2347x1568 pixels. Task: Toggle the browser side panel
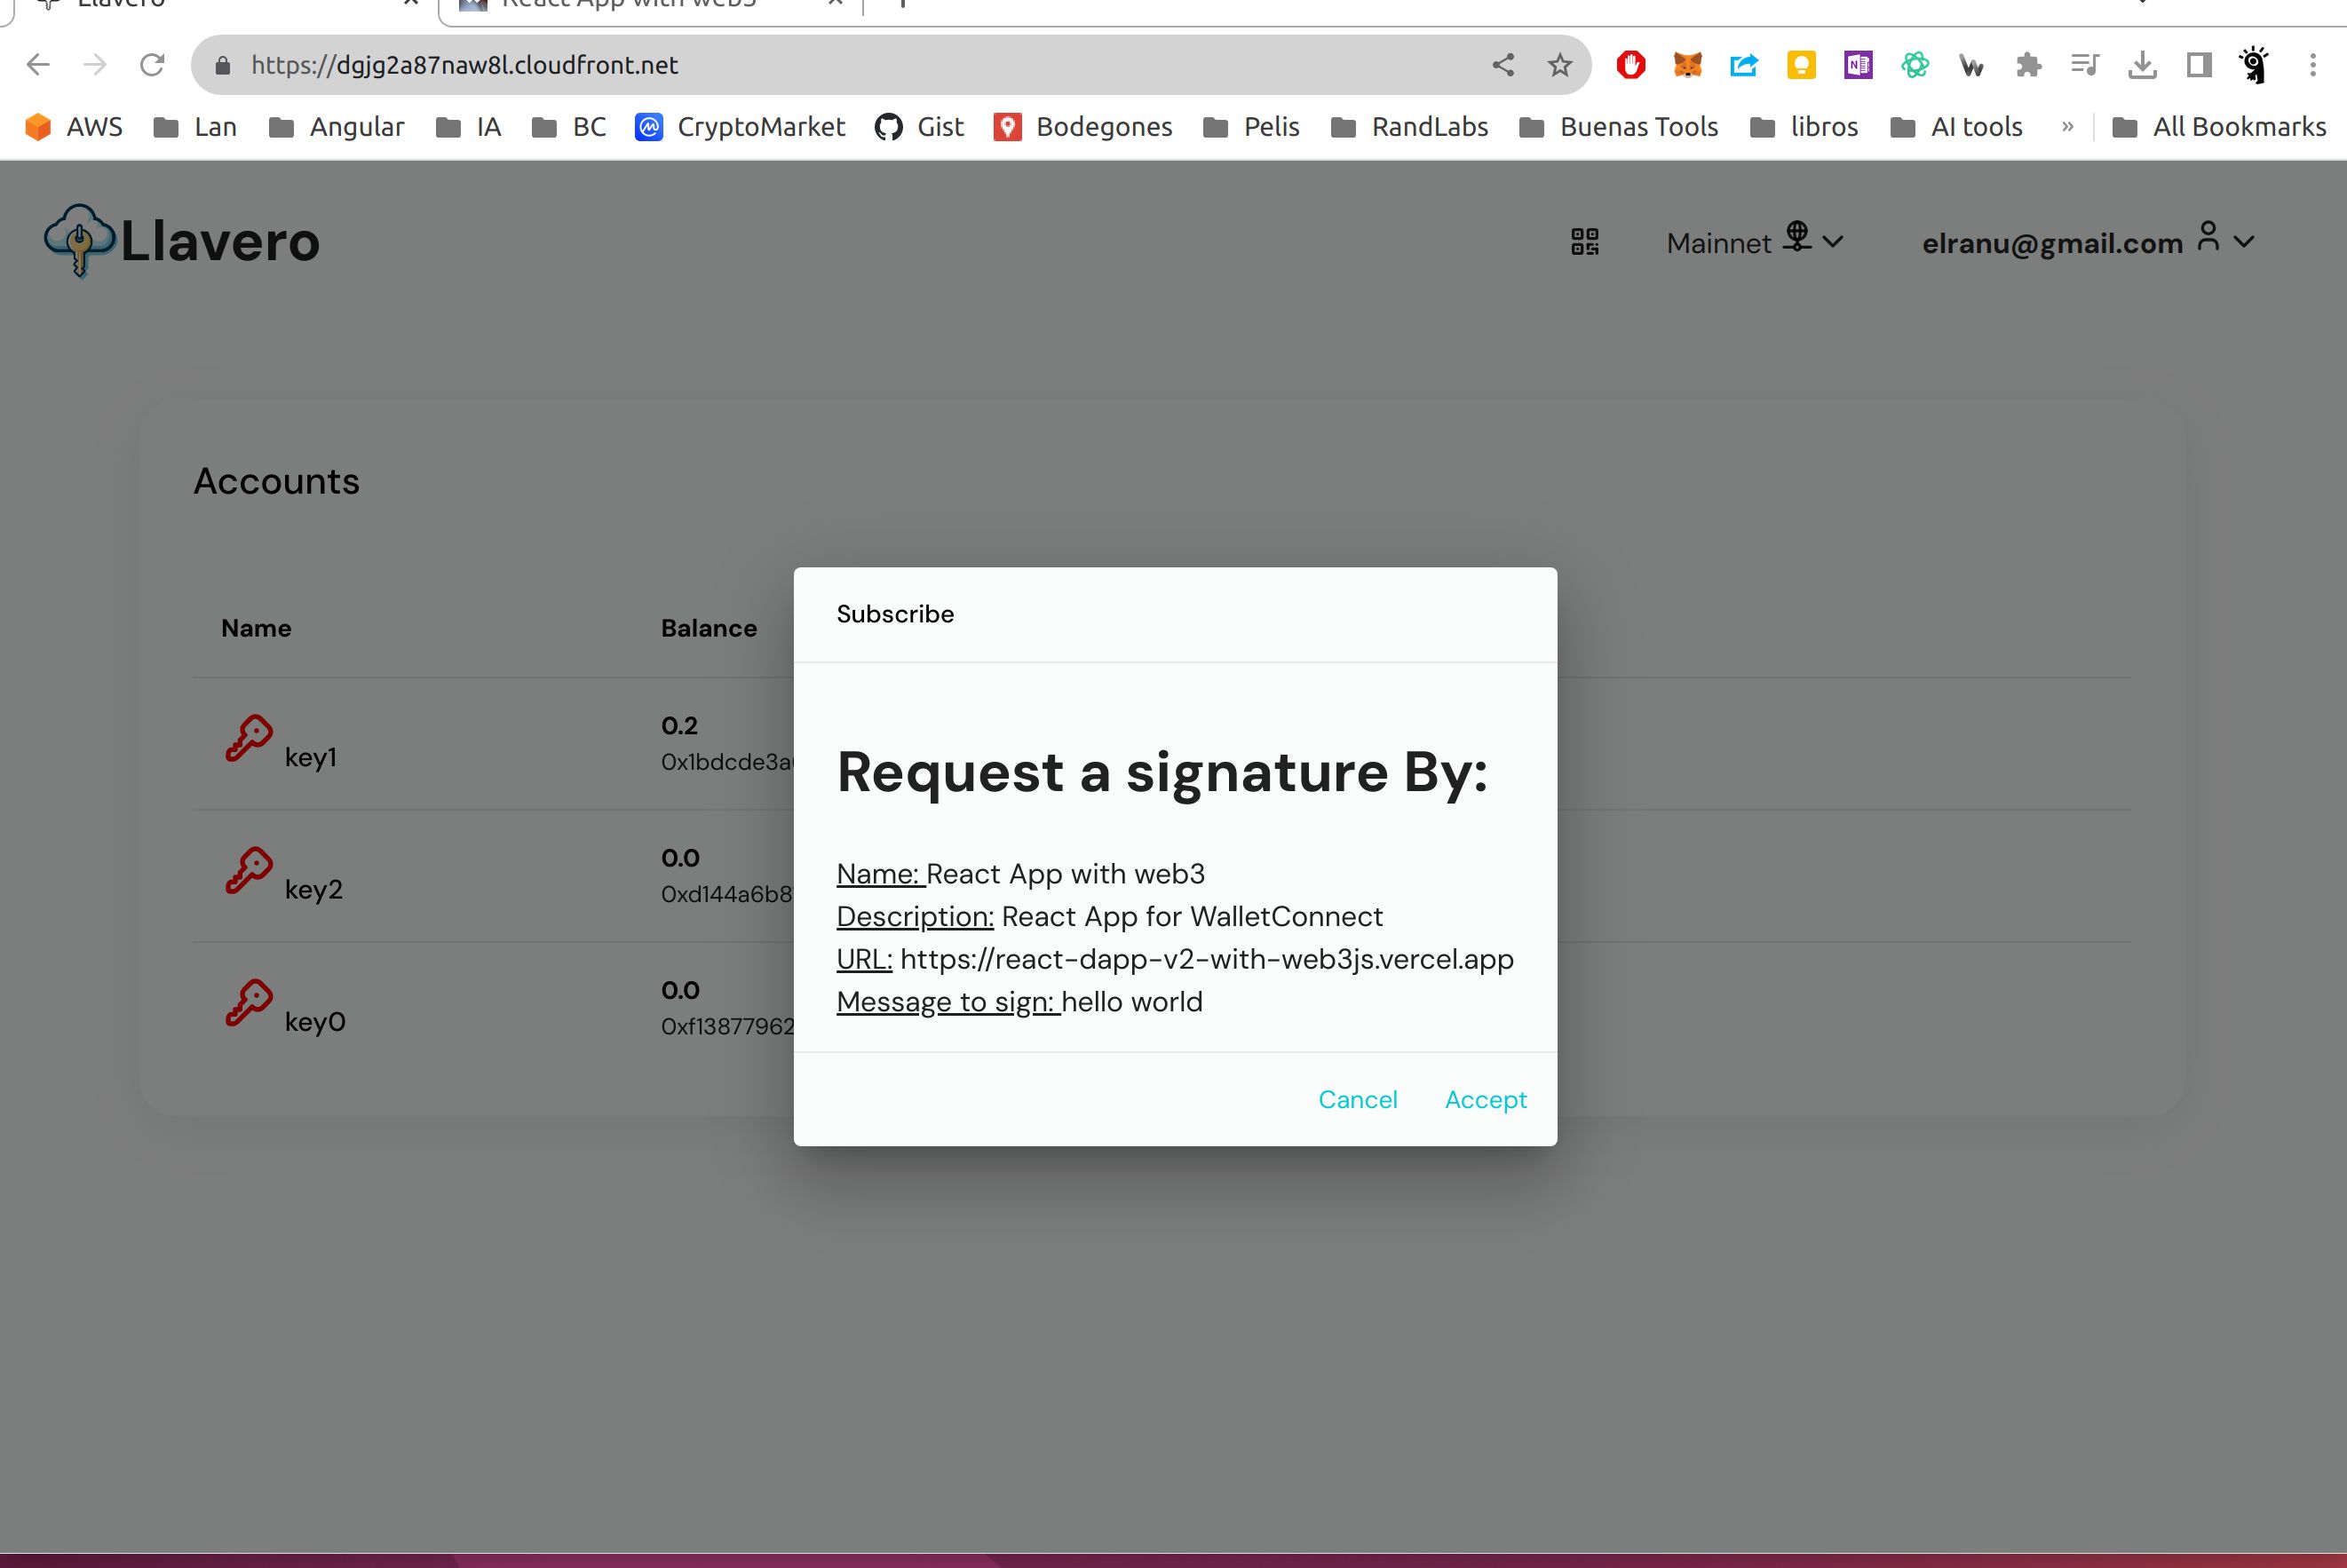pos(2199,65)
